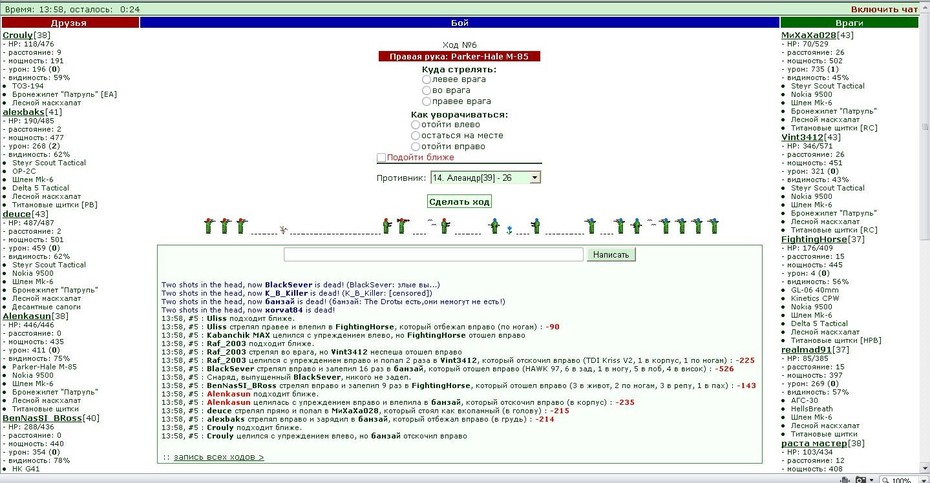Screen dimensions: 930x483
Task: Click 'HellsBreath' item under realmad91
Action: coord(811,409)
